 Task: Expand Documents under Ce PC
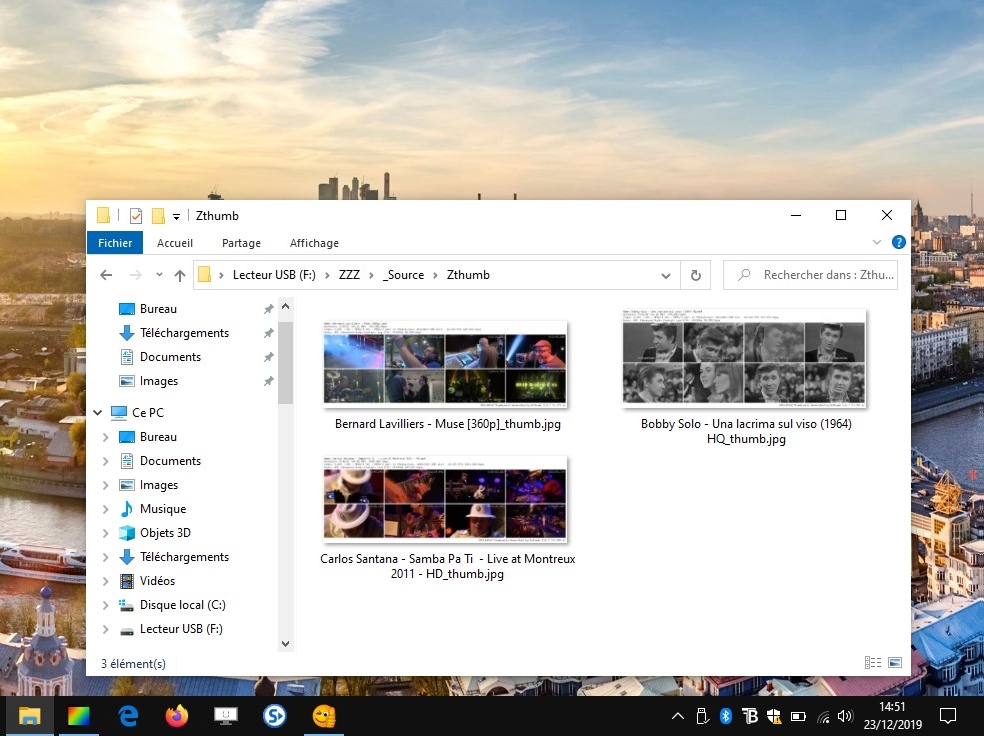105,461
